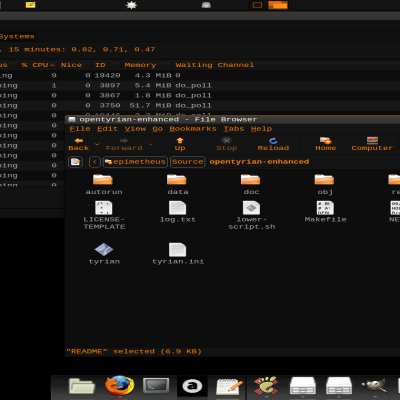Go Back in the file browser
This screenshot has height=400, width=400.
79,144
